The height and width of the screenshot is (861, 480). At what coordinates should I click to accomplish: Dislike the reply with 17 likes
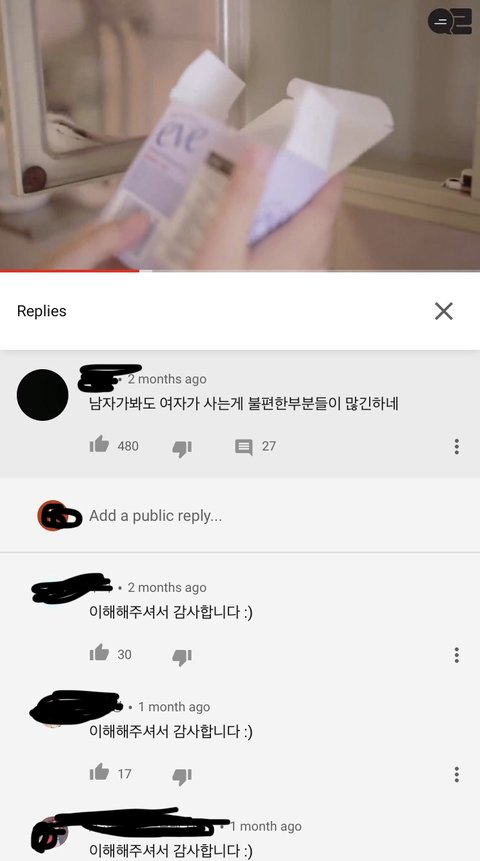pos(182,776)
